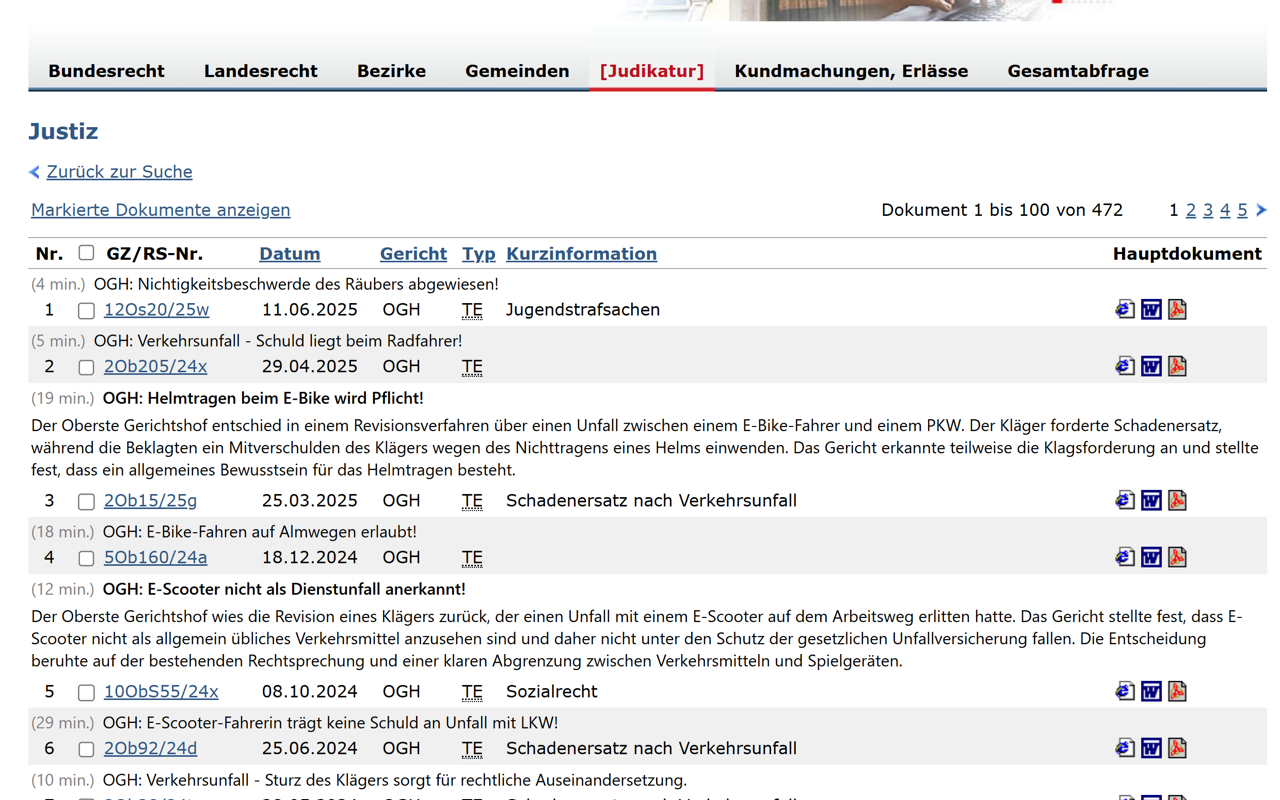Image resolution: width=1280 pixels, height=800 pixels.
Task: Download Word file for 2Ob92/24d
Action: click(1151, 749)
